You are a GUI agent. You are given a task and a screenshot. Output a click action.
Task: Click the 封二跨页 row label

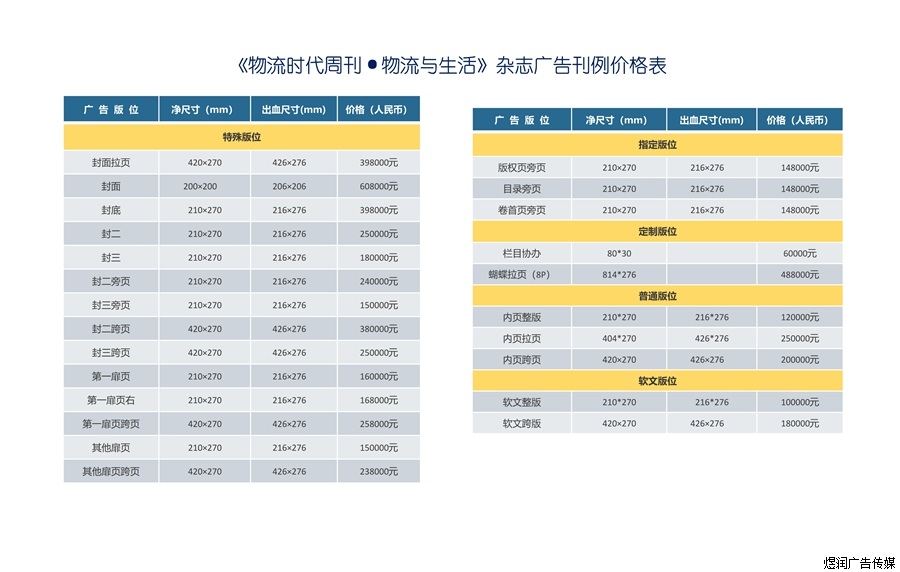(x=111, y=329)
